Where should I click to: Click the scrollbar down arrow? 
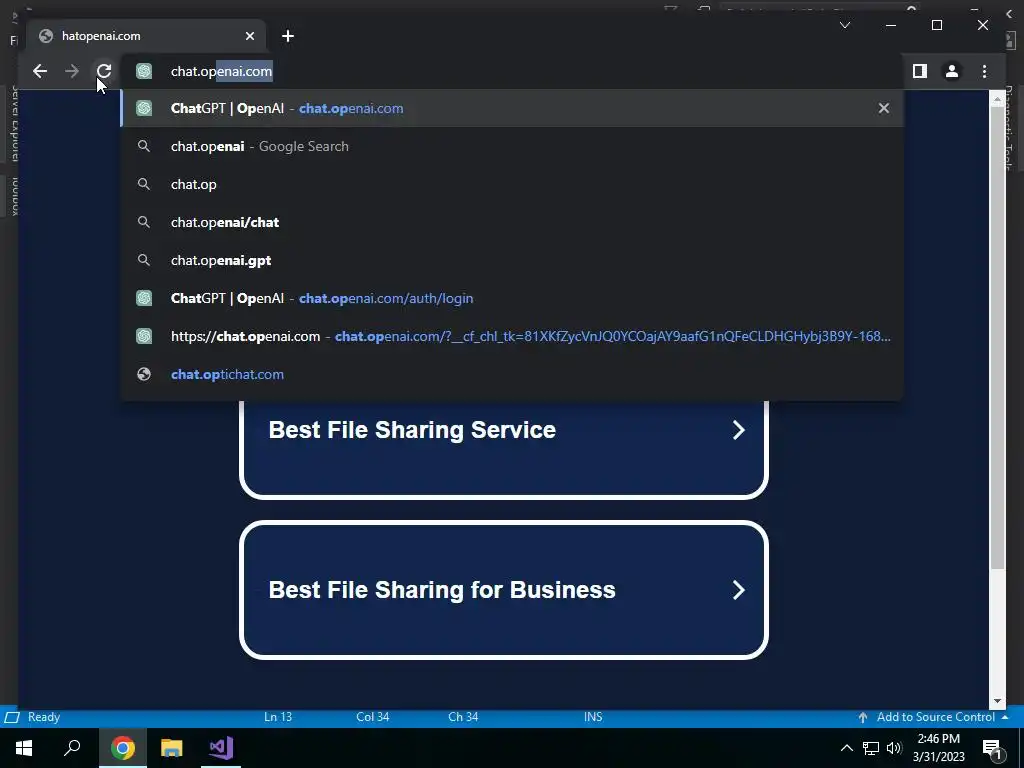click(x=997, y=701)
